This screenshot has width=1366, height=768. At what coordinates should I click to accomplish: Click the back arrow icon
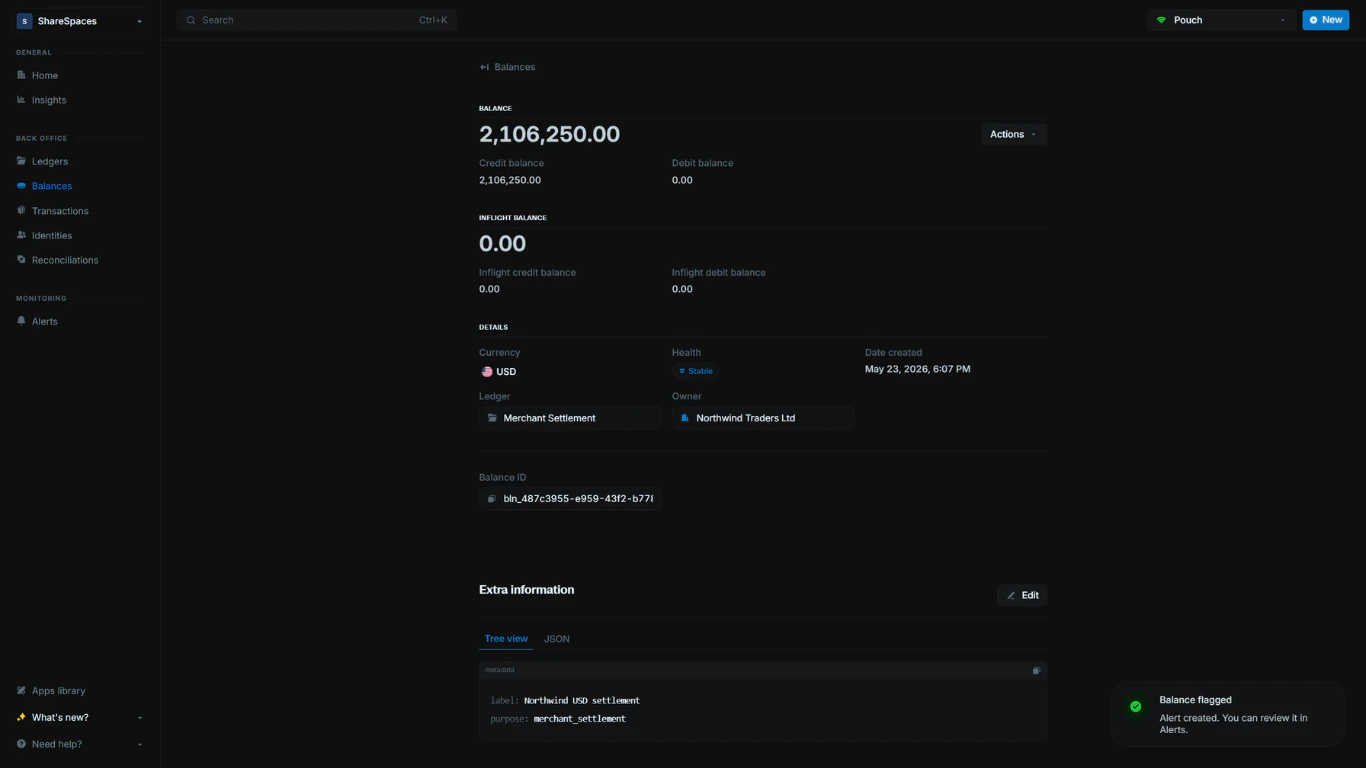(x=484, y=67)
